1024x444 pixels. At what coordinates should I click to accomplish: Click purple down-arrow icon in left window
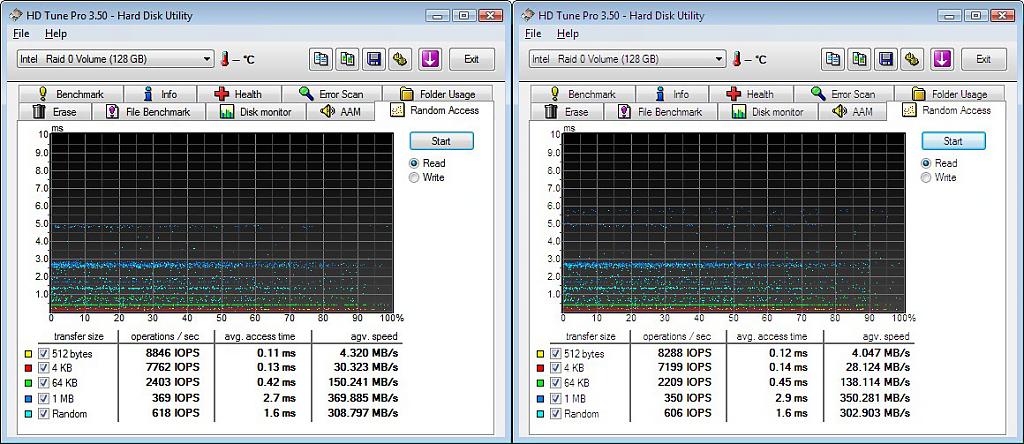430,59
